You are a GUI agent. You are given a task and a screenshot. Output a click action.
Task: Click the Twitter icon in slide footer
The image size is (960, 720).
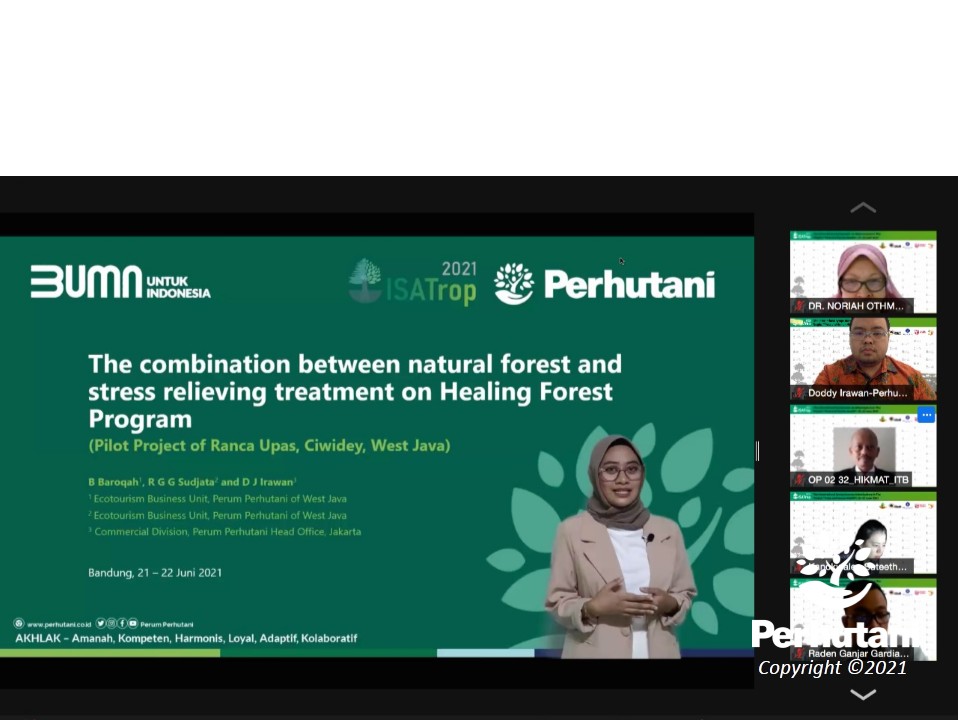[101, 623]
